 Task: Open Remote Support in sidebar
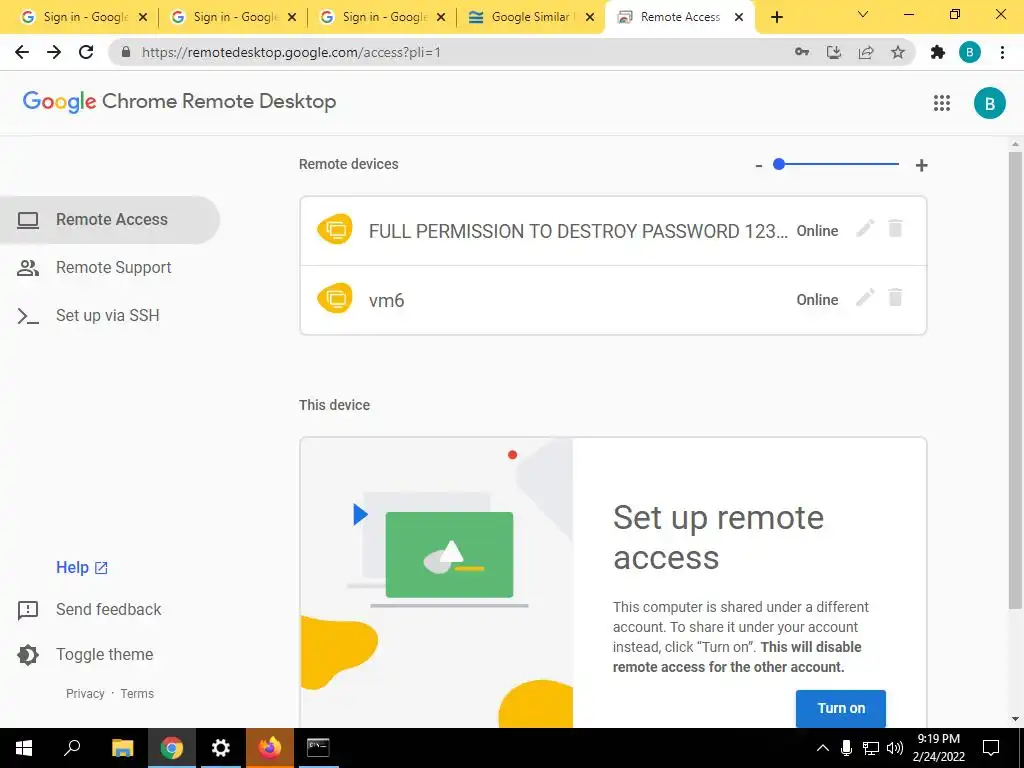pos(110,268)
